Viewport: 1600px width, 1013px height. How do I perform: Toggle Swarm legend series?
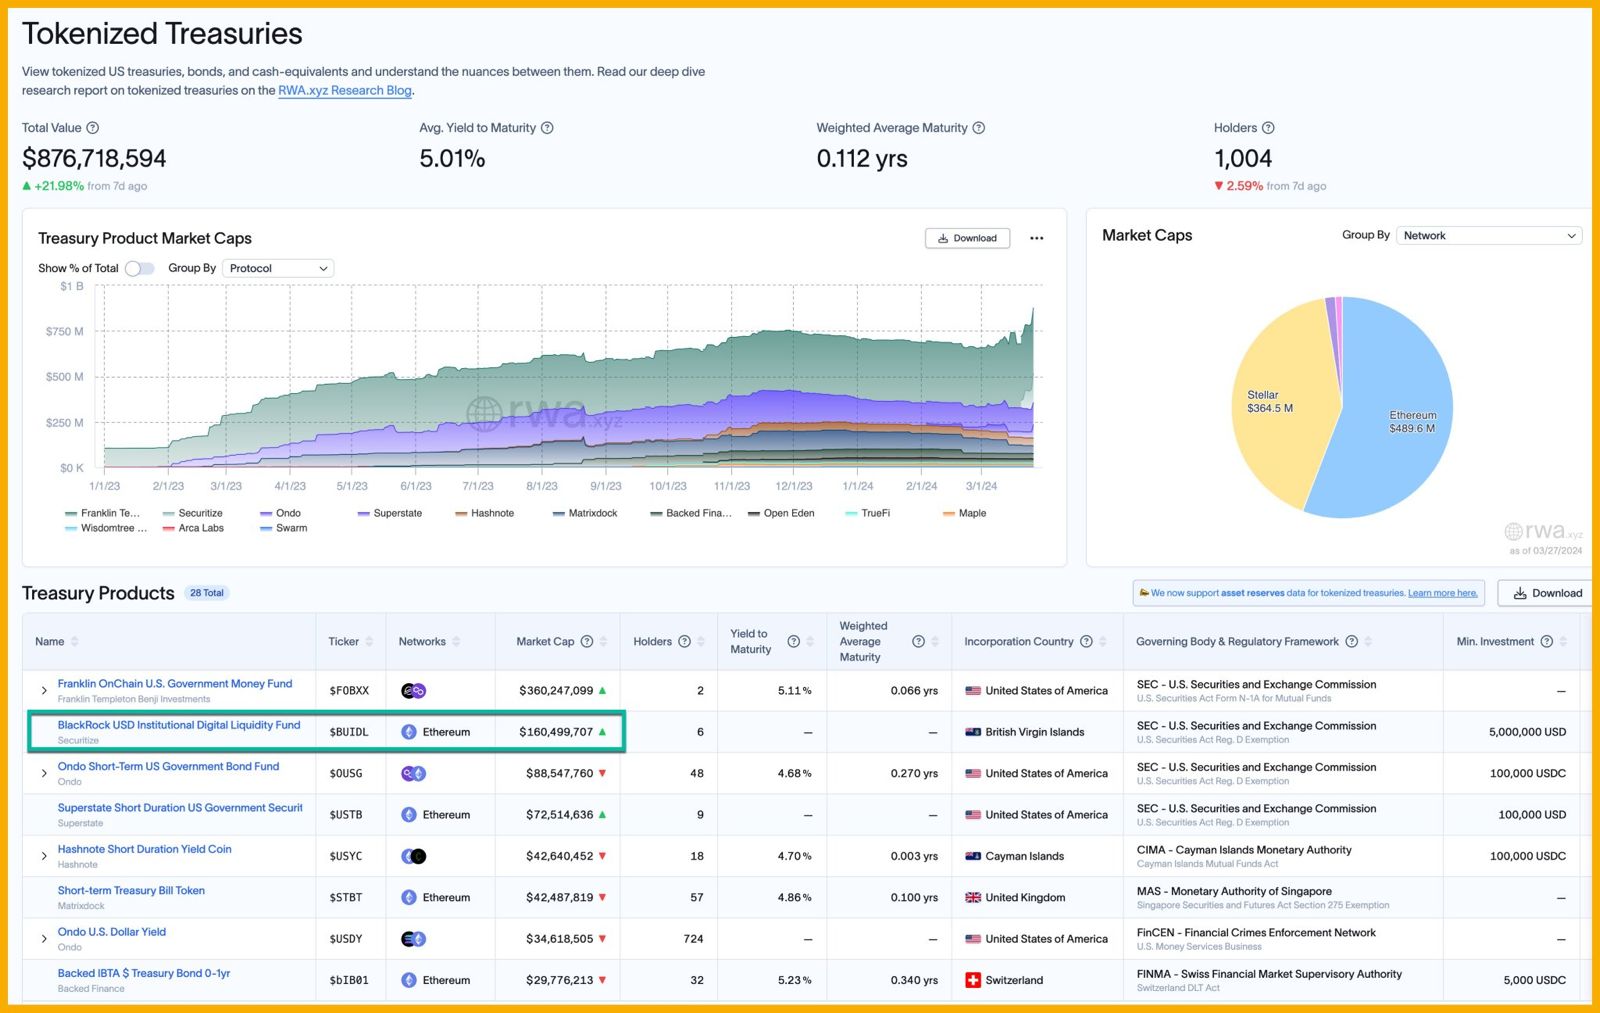tap(283, 528)
